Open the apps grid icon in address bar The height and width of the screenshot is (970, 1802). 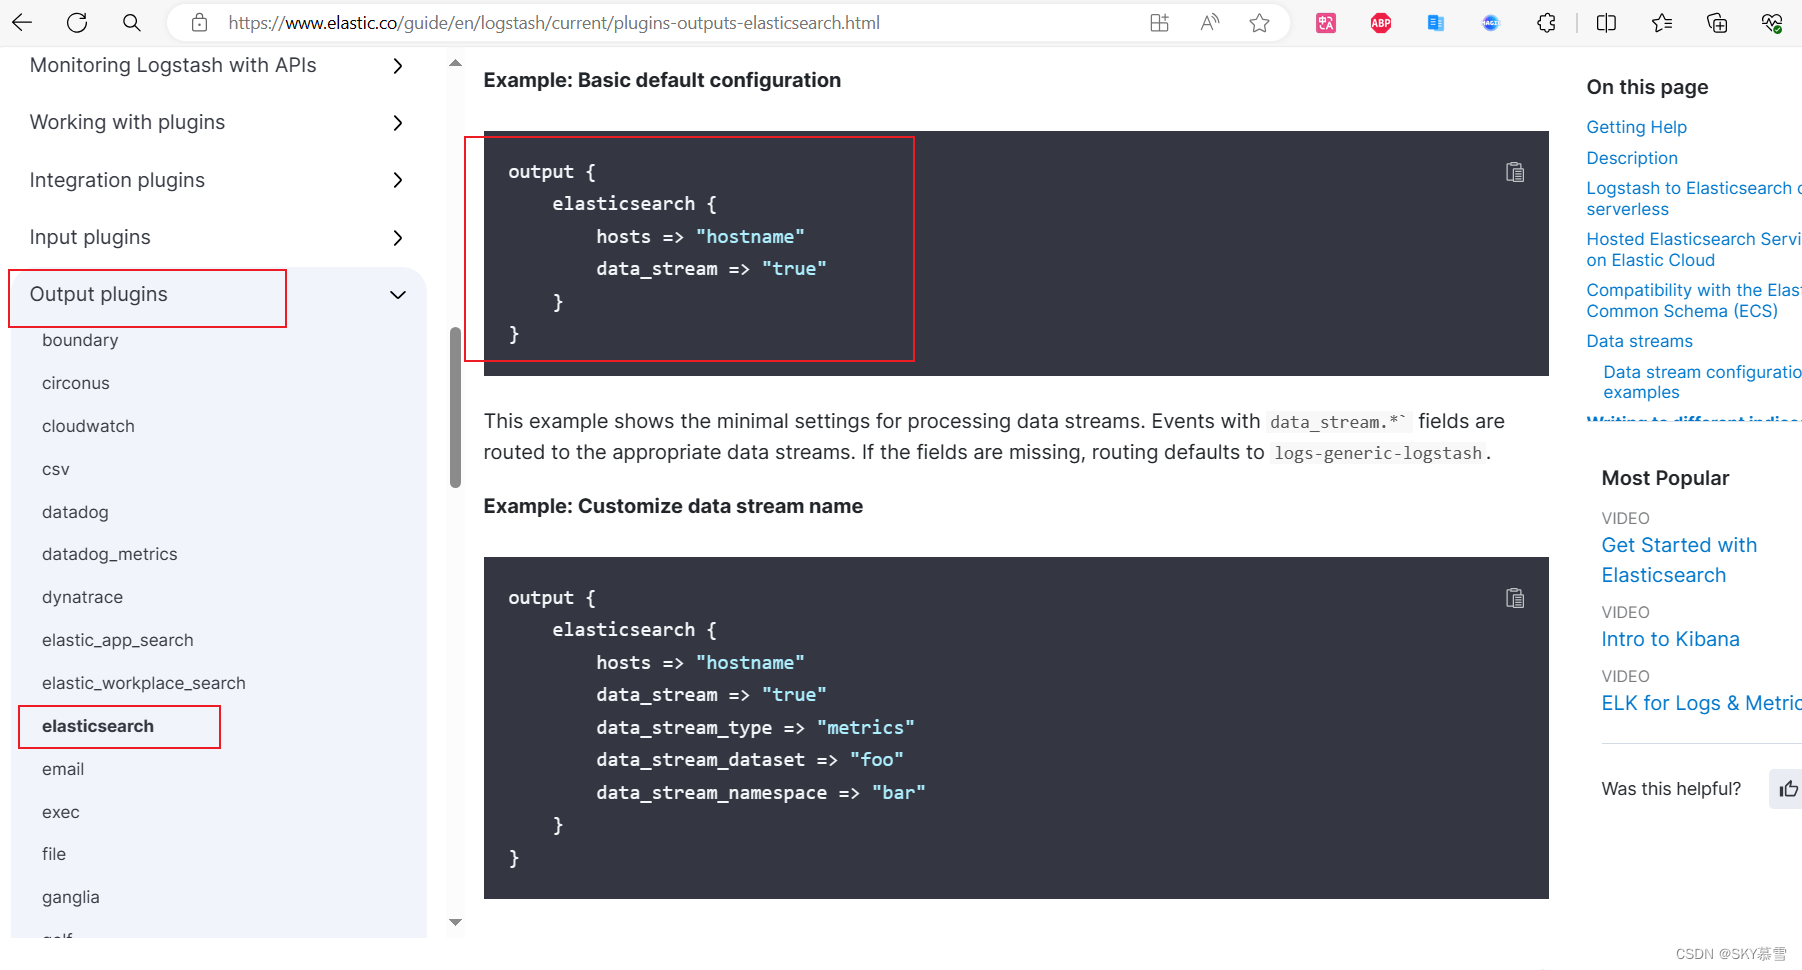click(1159, 22)
